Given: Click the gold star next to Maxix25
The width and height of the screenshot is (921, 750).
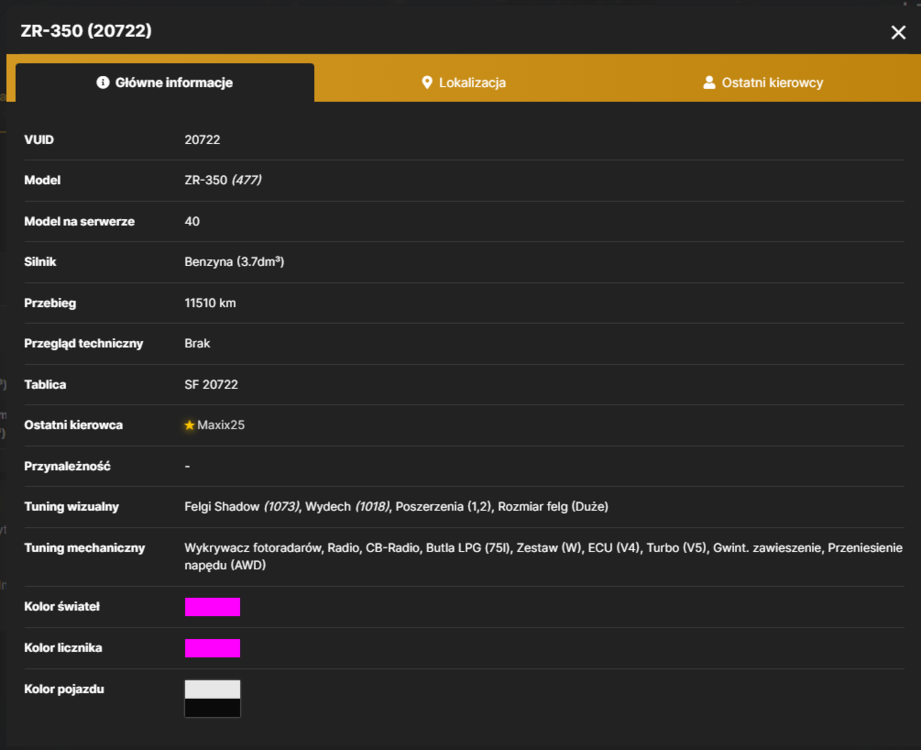Looking at the screenshot, I should (189, 425).
